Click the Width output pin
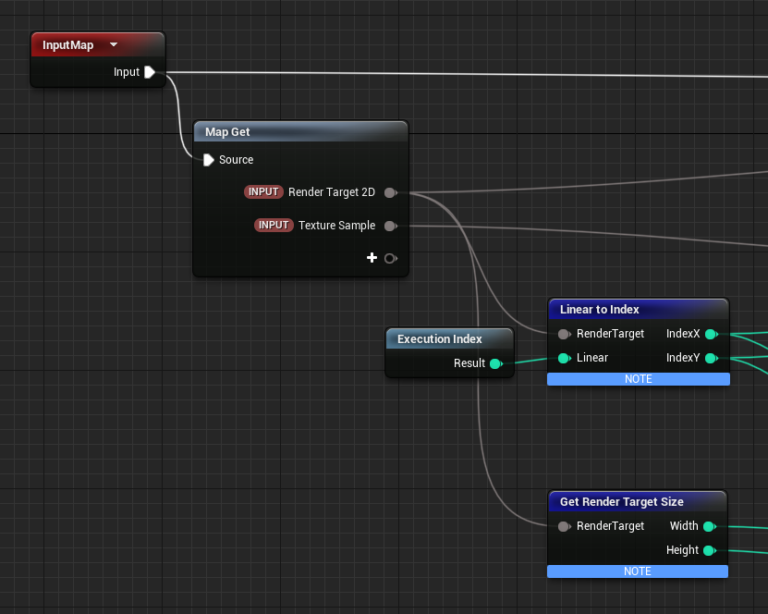 coord(709,526)
